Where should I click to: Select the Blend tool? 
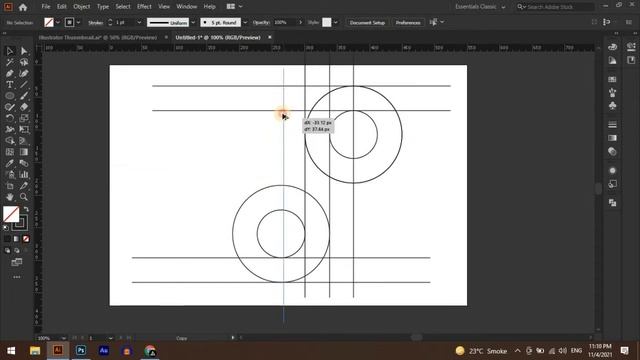click(x=24, y=163)
